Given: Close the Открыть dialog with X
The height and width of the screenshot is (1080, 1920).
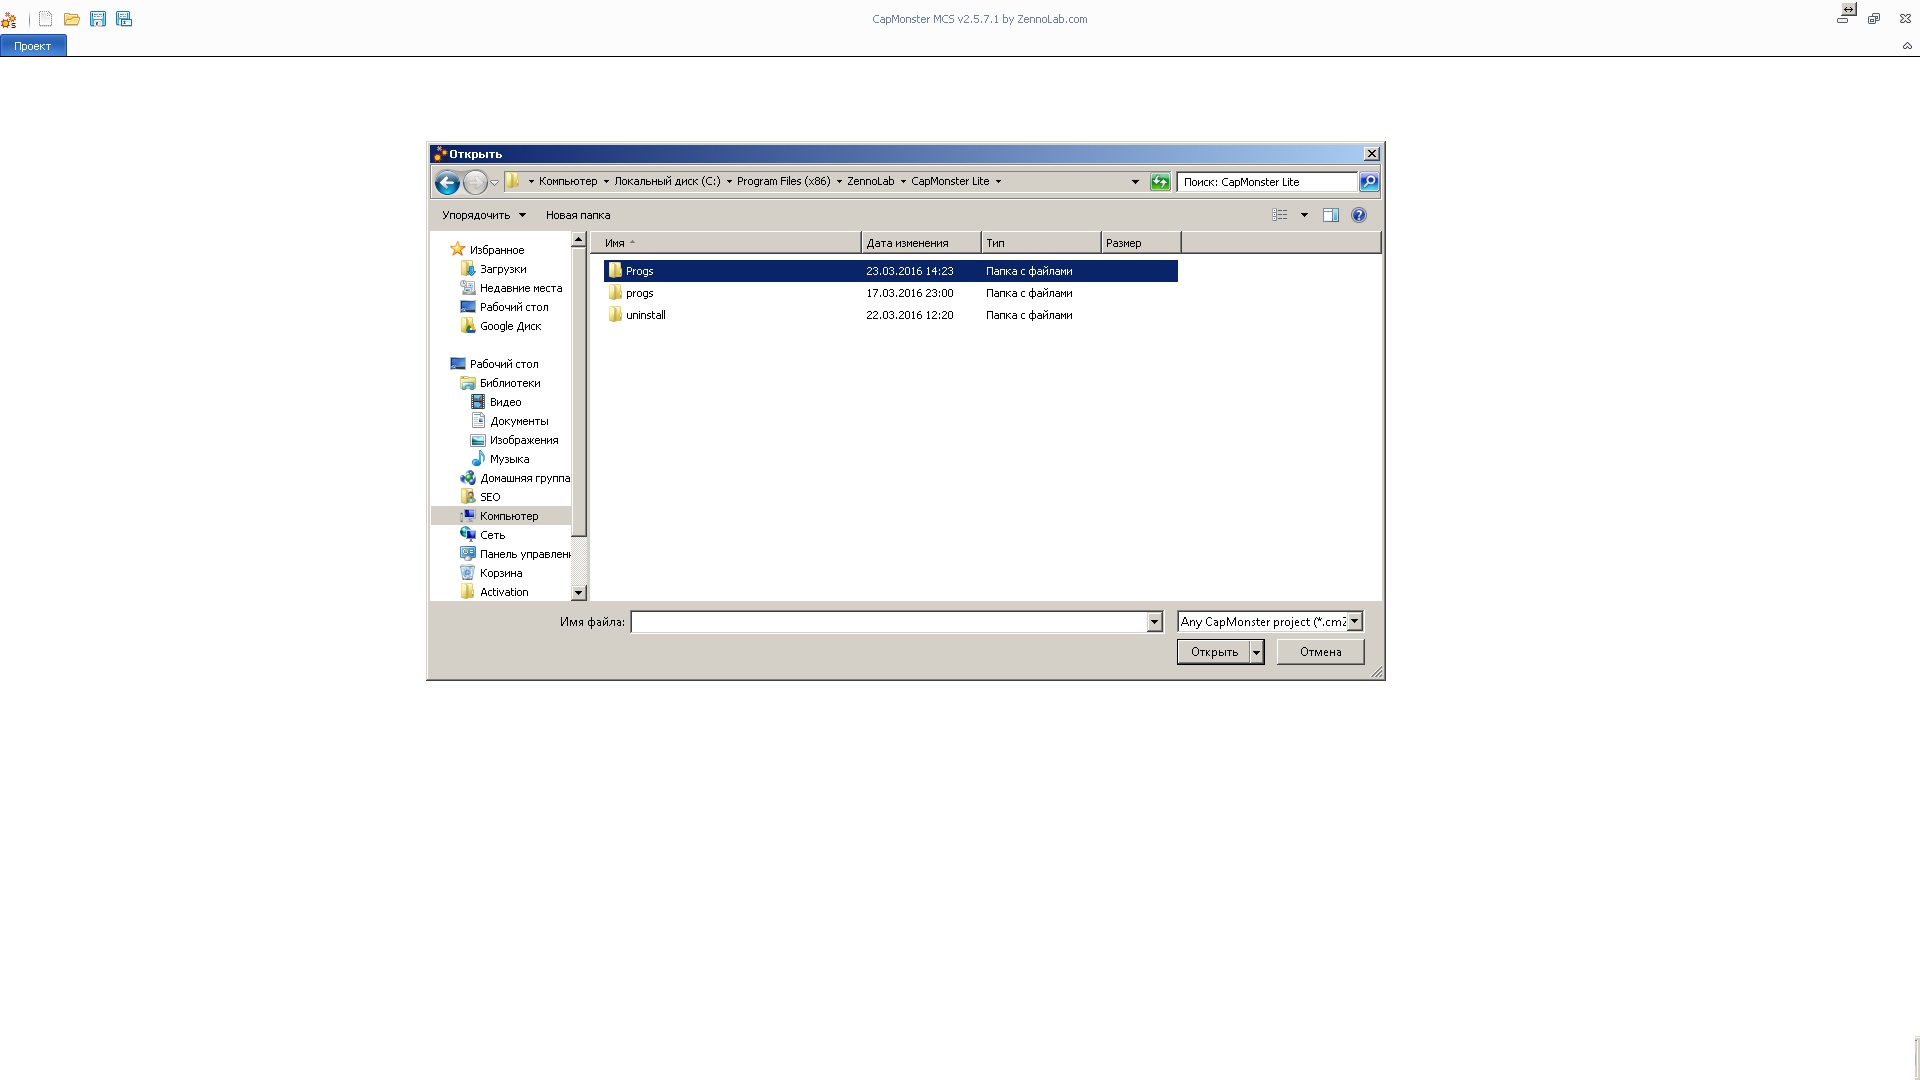Looking at the screenshot, I should tap(1372, 154).
